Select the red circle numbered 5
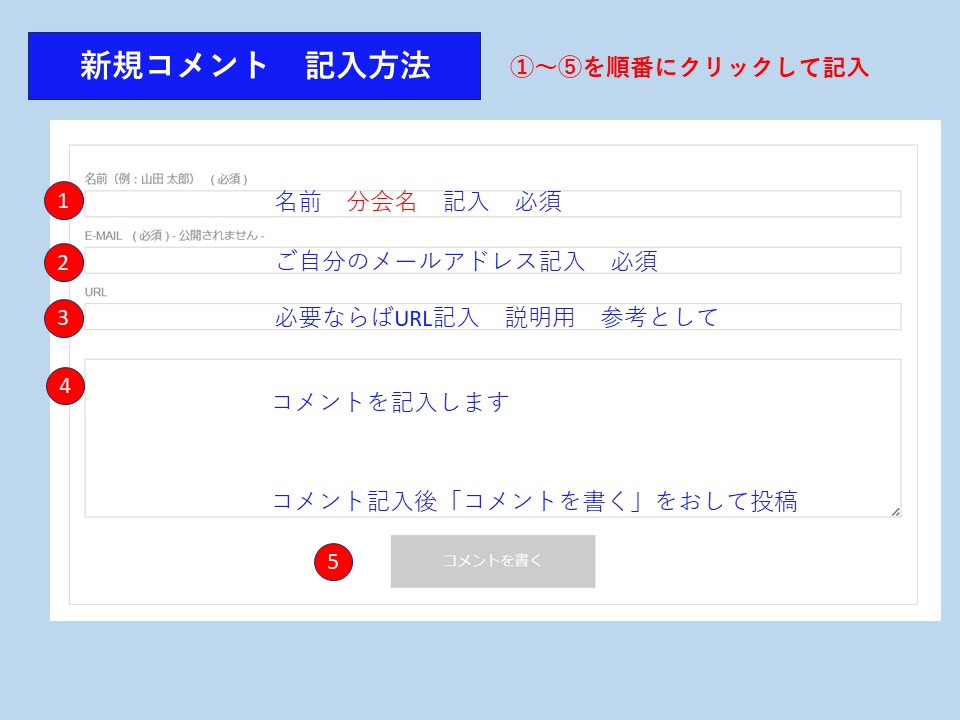 pos(333,562)
